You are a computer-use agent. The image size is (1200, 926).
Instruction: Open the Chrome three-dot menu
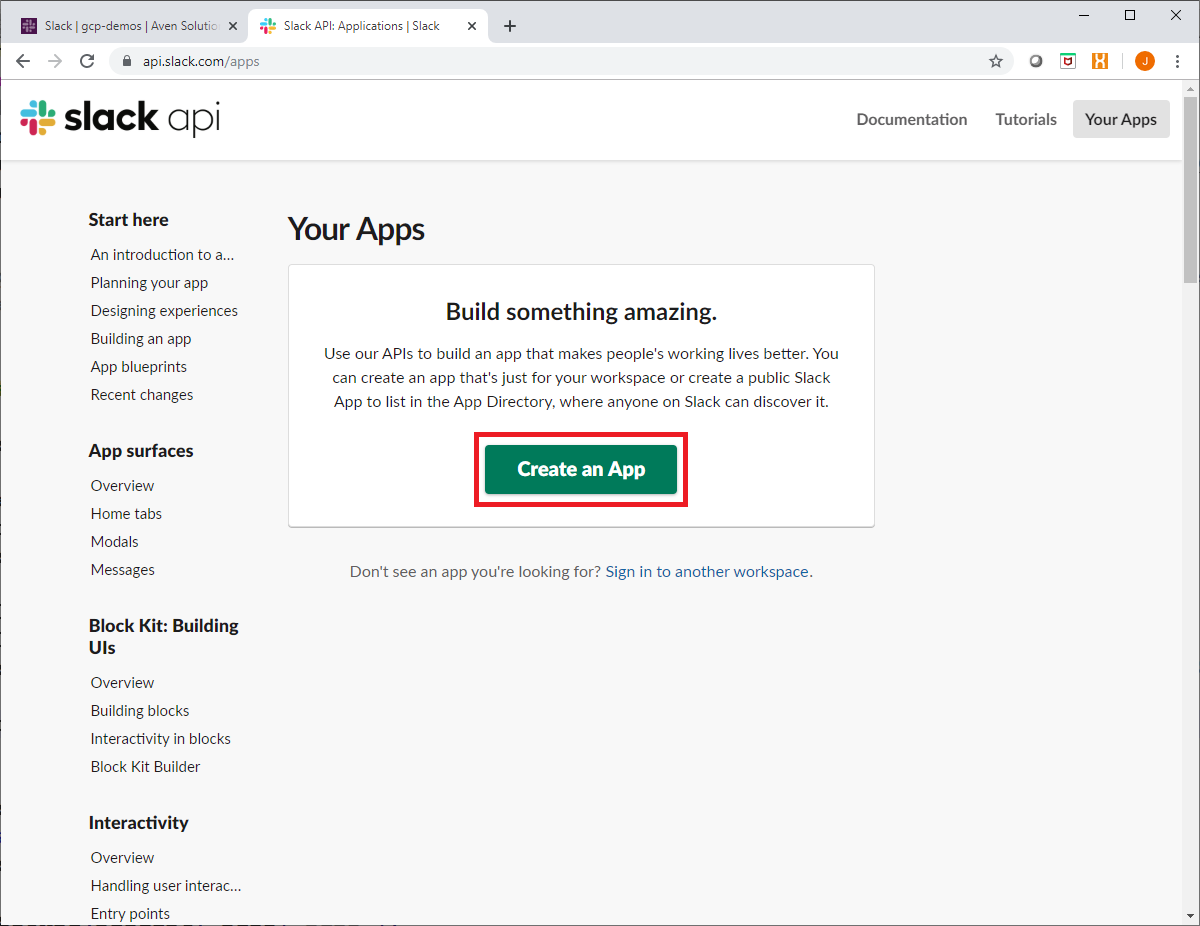point(1178,61)
